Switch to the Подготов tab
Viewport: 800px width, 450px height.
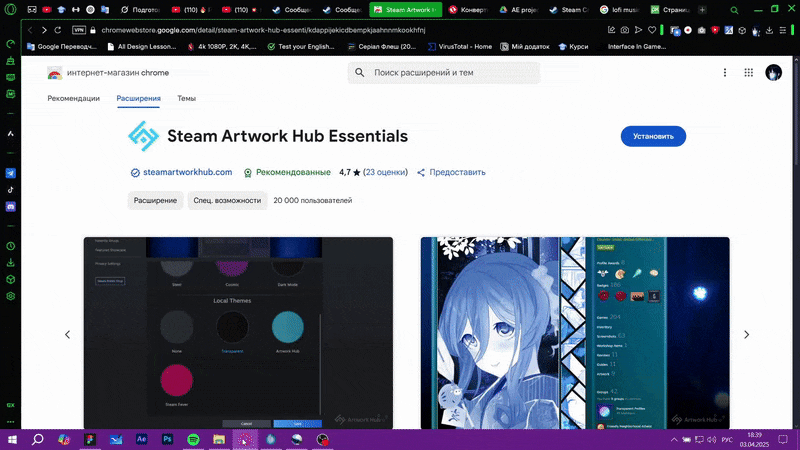tap(140, 10)
